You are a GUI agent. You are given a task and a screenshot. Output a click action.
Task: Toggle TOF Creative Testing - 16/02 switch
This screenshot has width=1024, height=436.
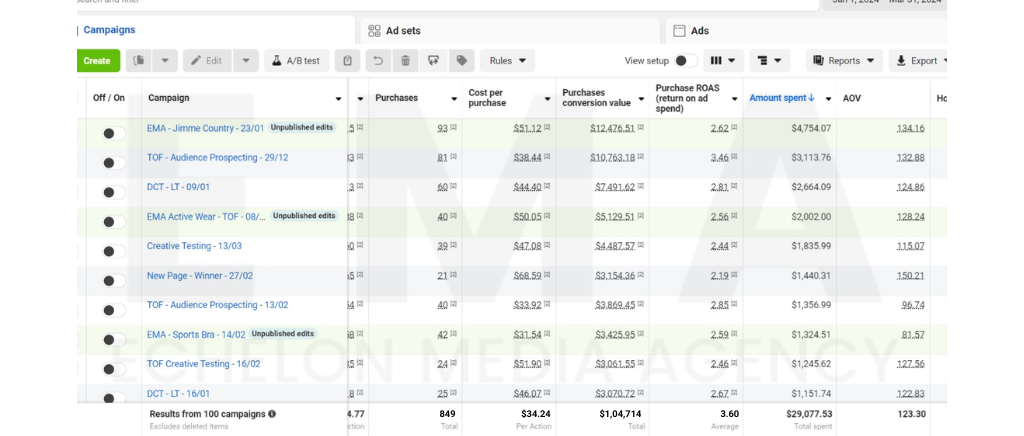(x=114, y=369)
